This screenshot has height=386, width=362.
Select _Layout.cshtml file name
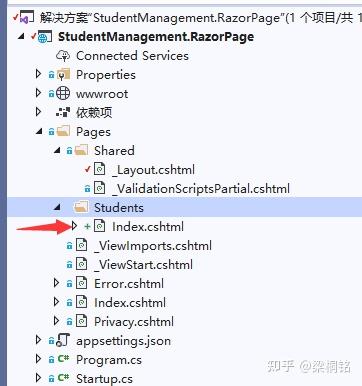[153, 170]
